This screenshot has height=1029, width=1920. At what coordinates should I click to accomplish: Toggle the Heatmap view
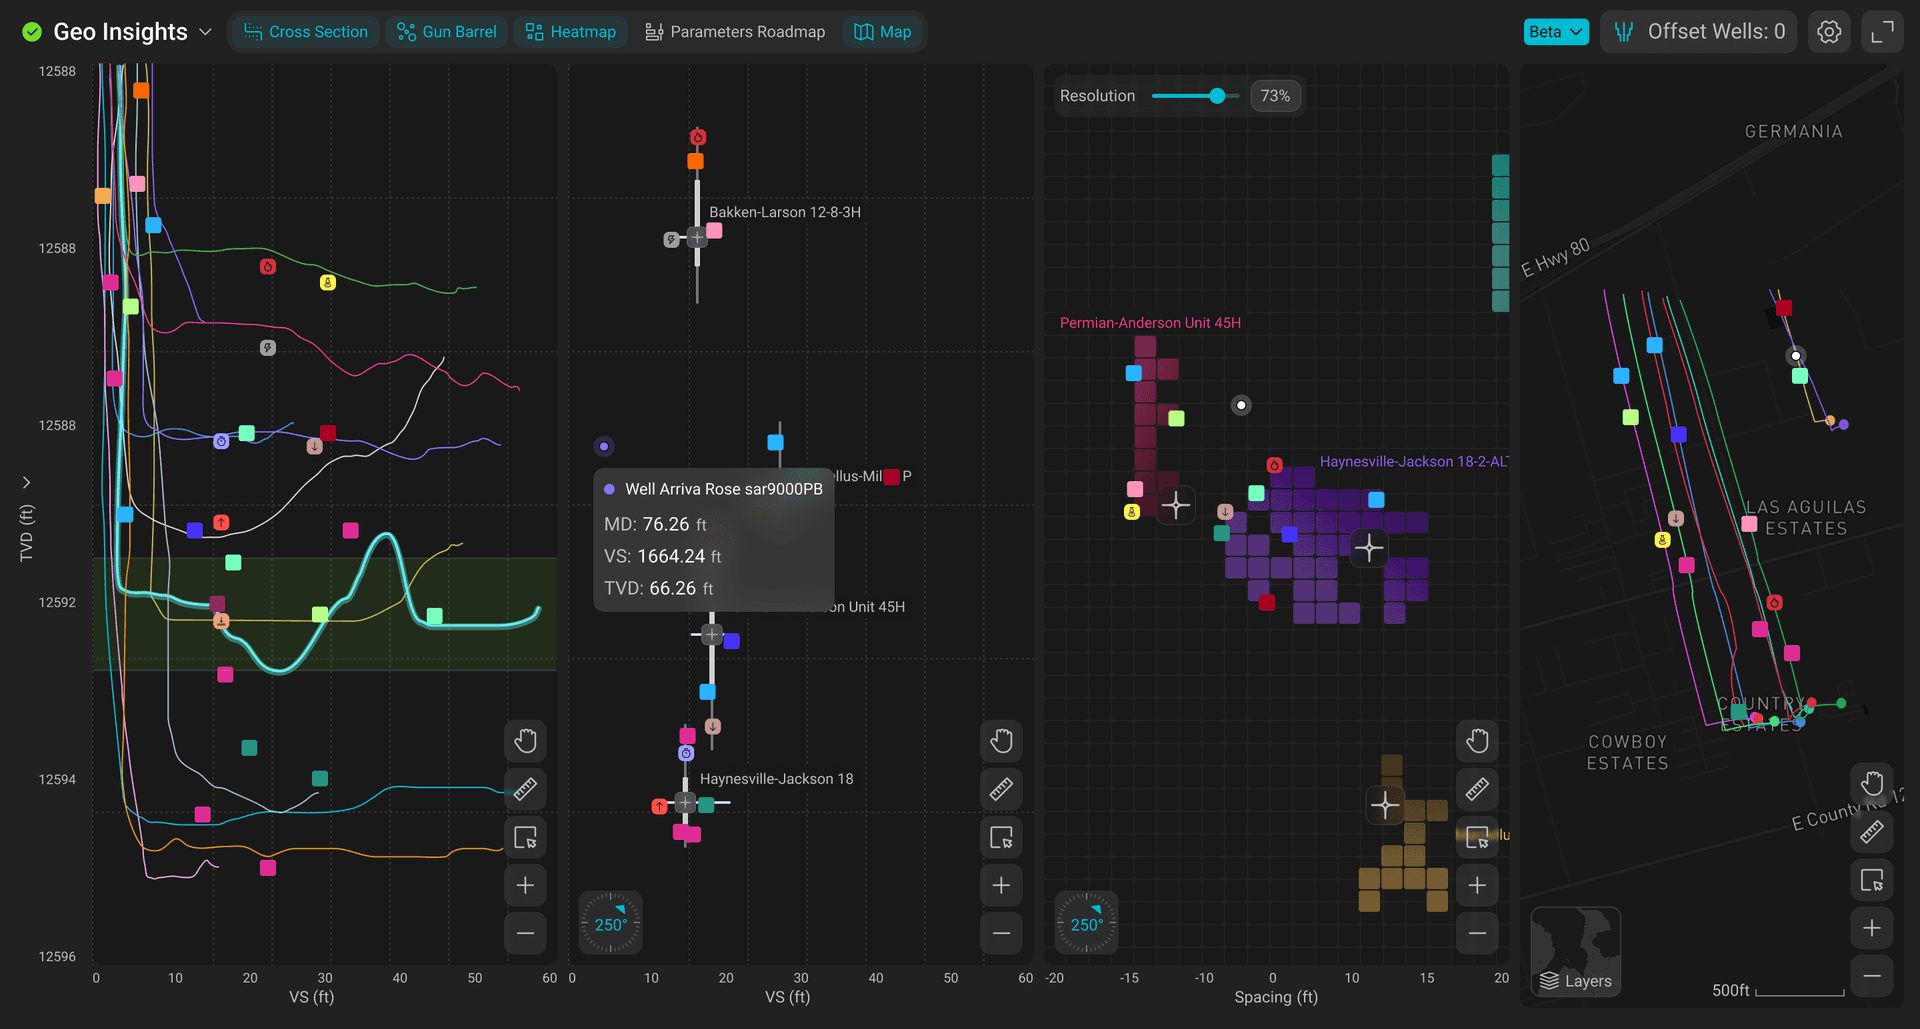(571, 32)
